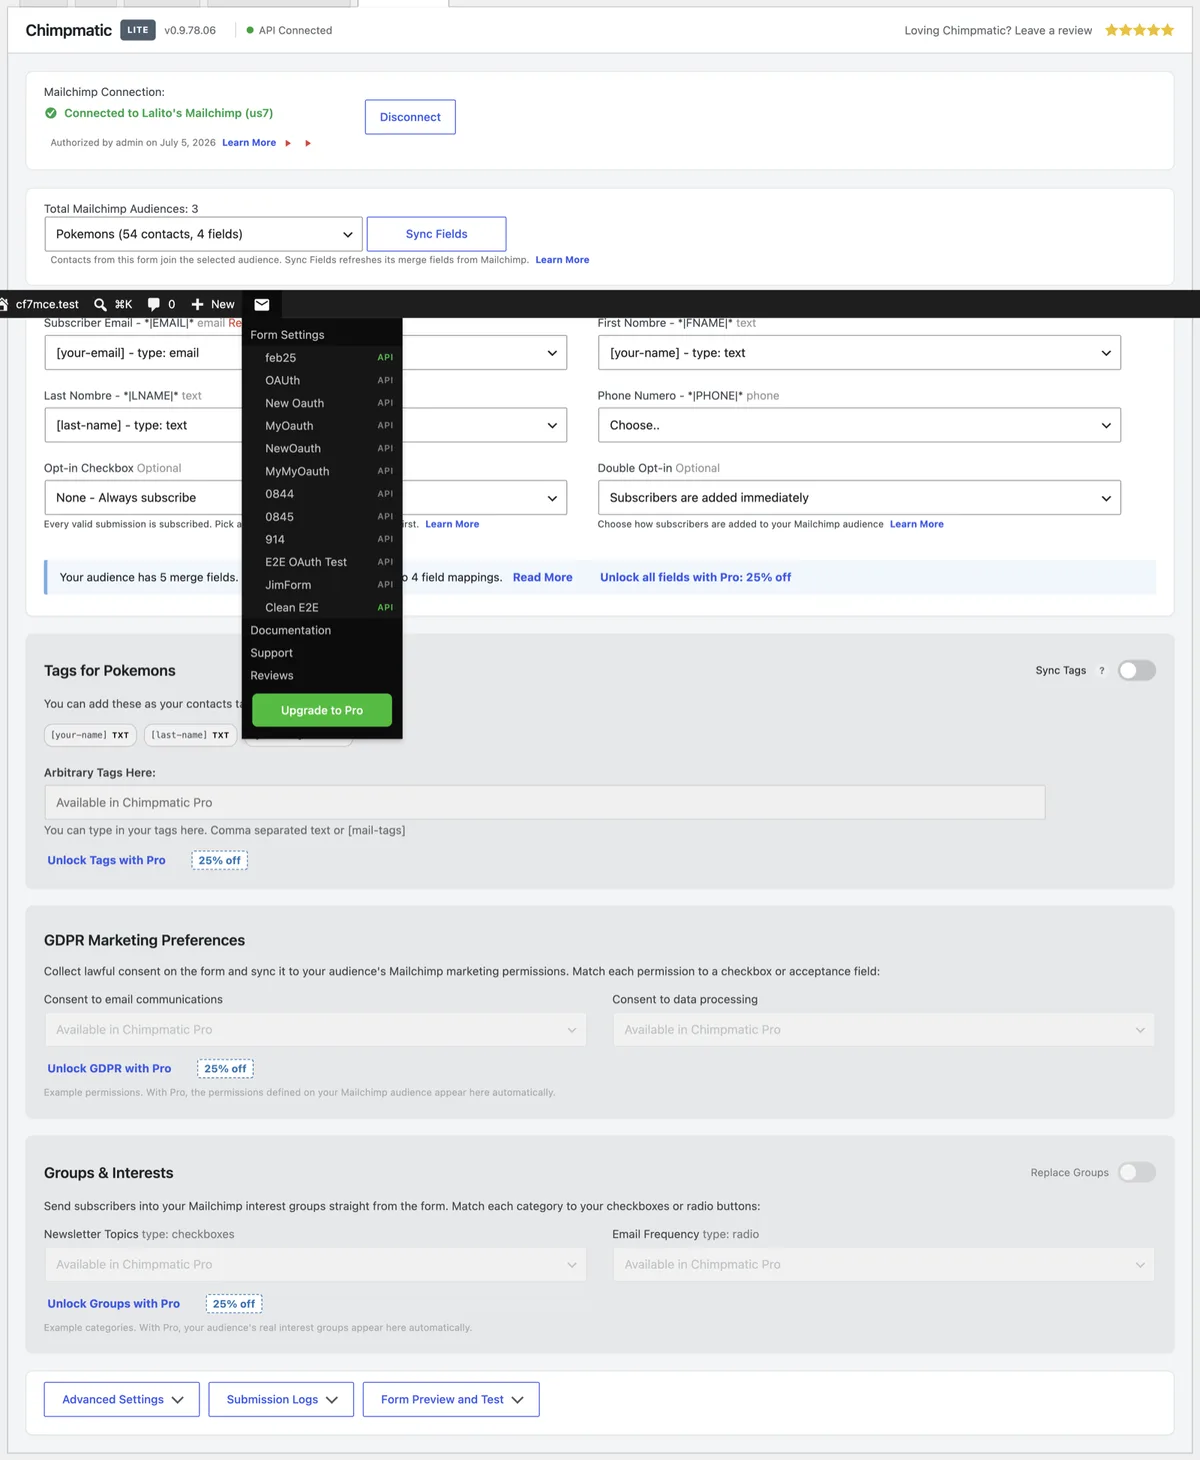Open the Phone Numero Choose dropdown
This screenshot has height=1460, width=1200.
pos(859,425)
